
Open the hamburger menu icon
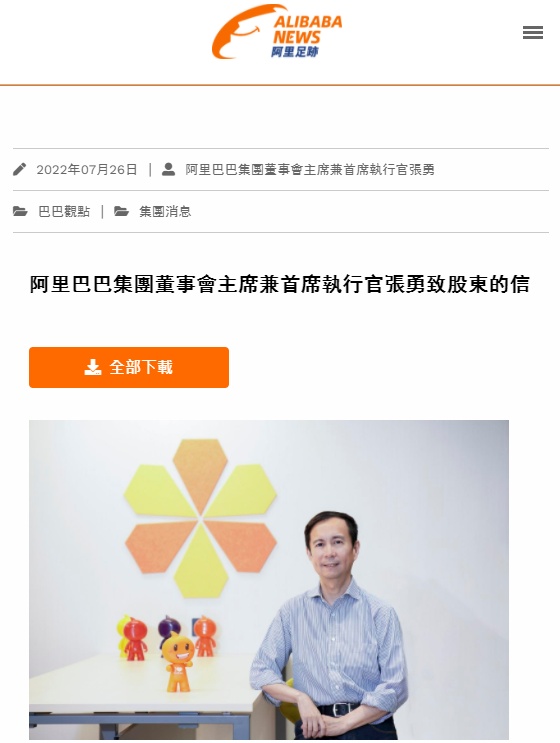click(x=533, y=33)
